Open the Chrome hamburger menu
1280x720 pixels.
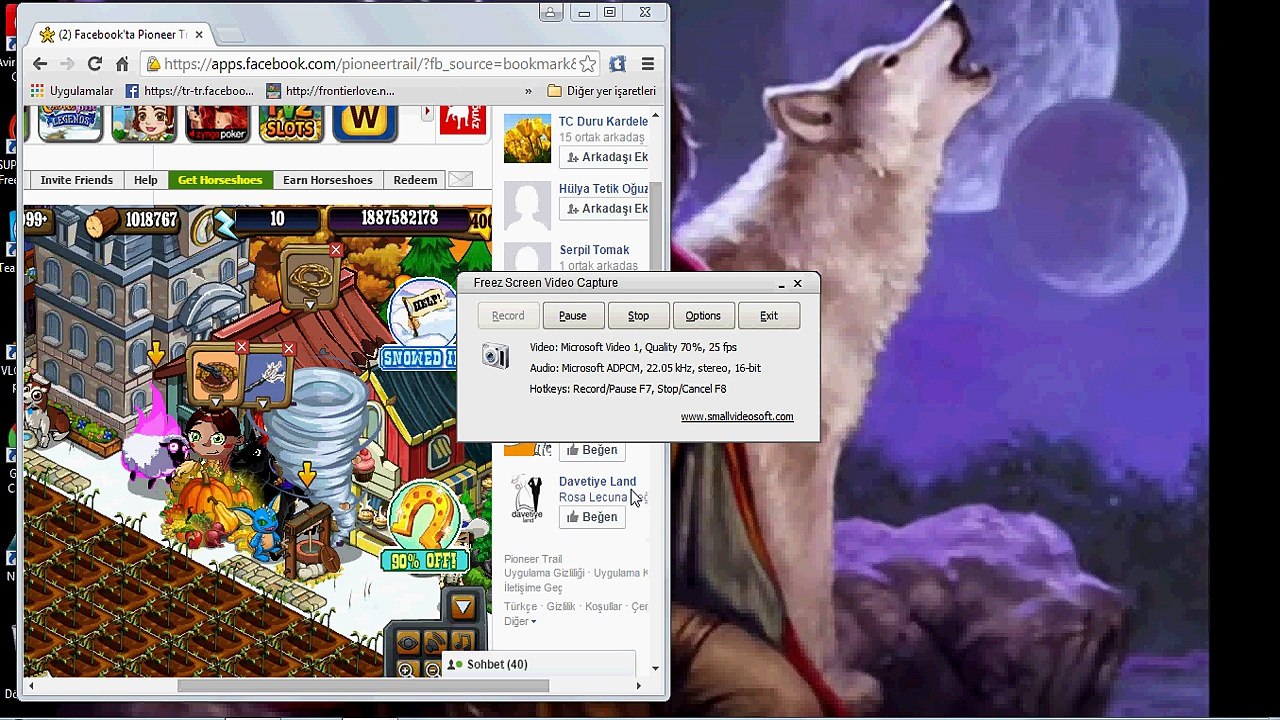648,64
